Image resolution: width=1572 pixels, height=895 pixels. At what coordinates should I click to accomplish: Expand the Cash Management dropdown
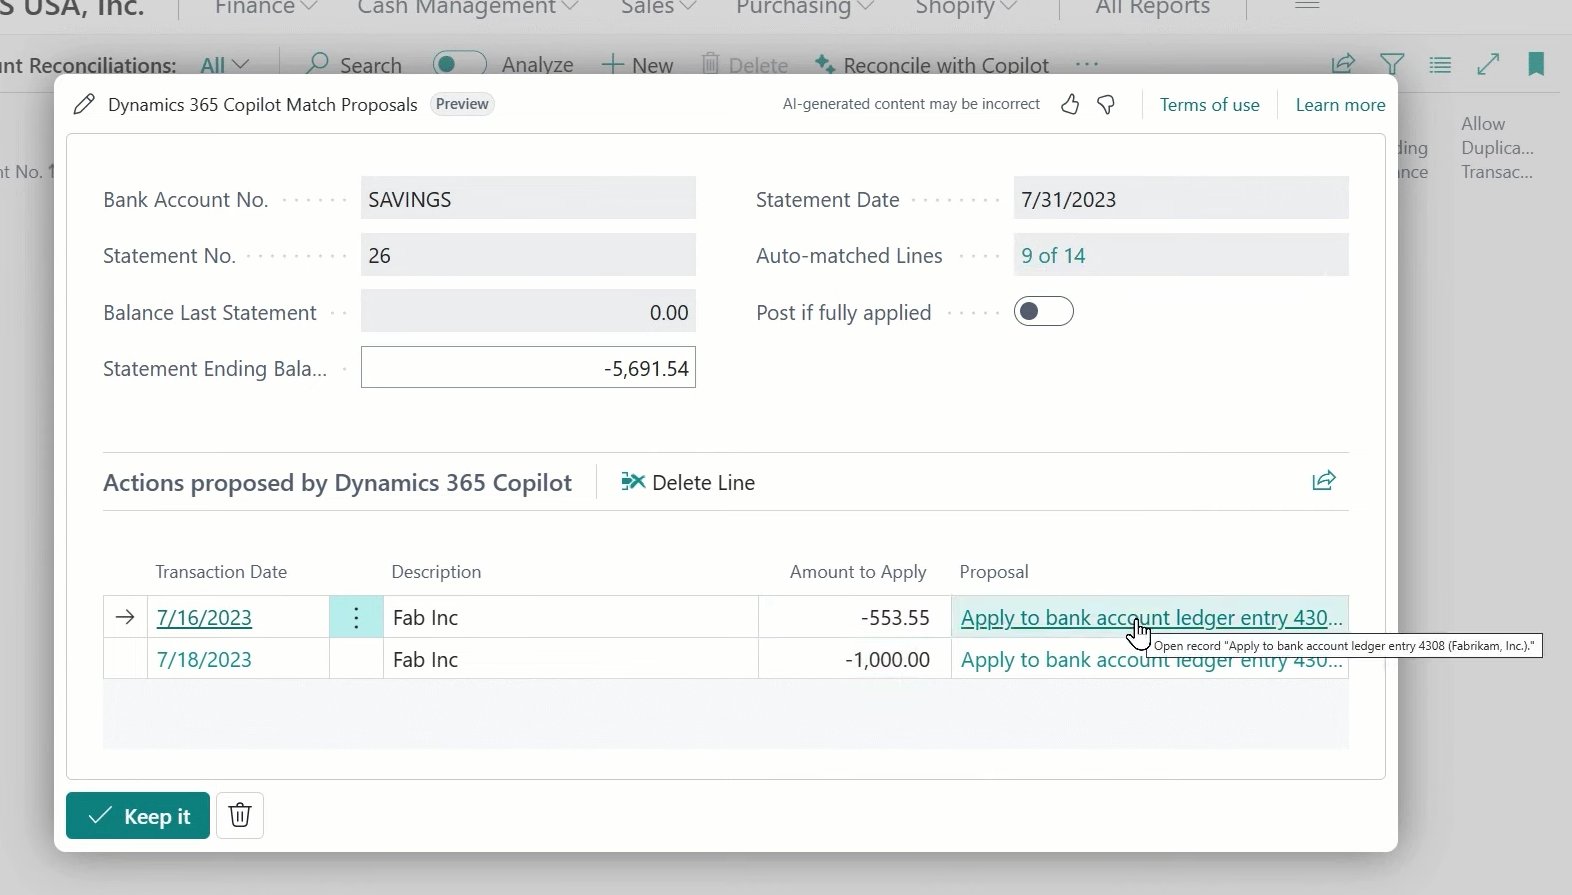[x=467, y=8]
